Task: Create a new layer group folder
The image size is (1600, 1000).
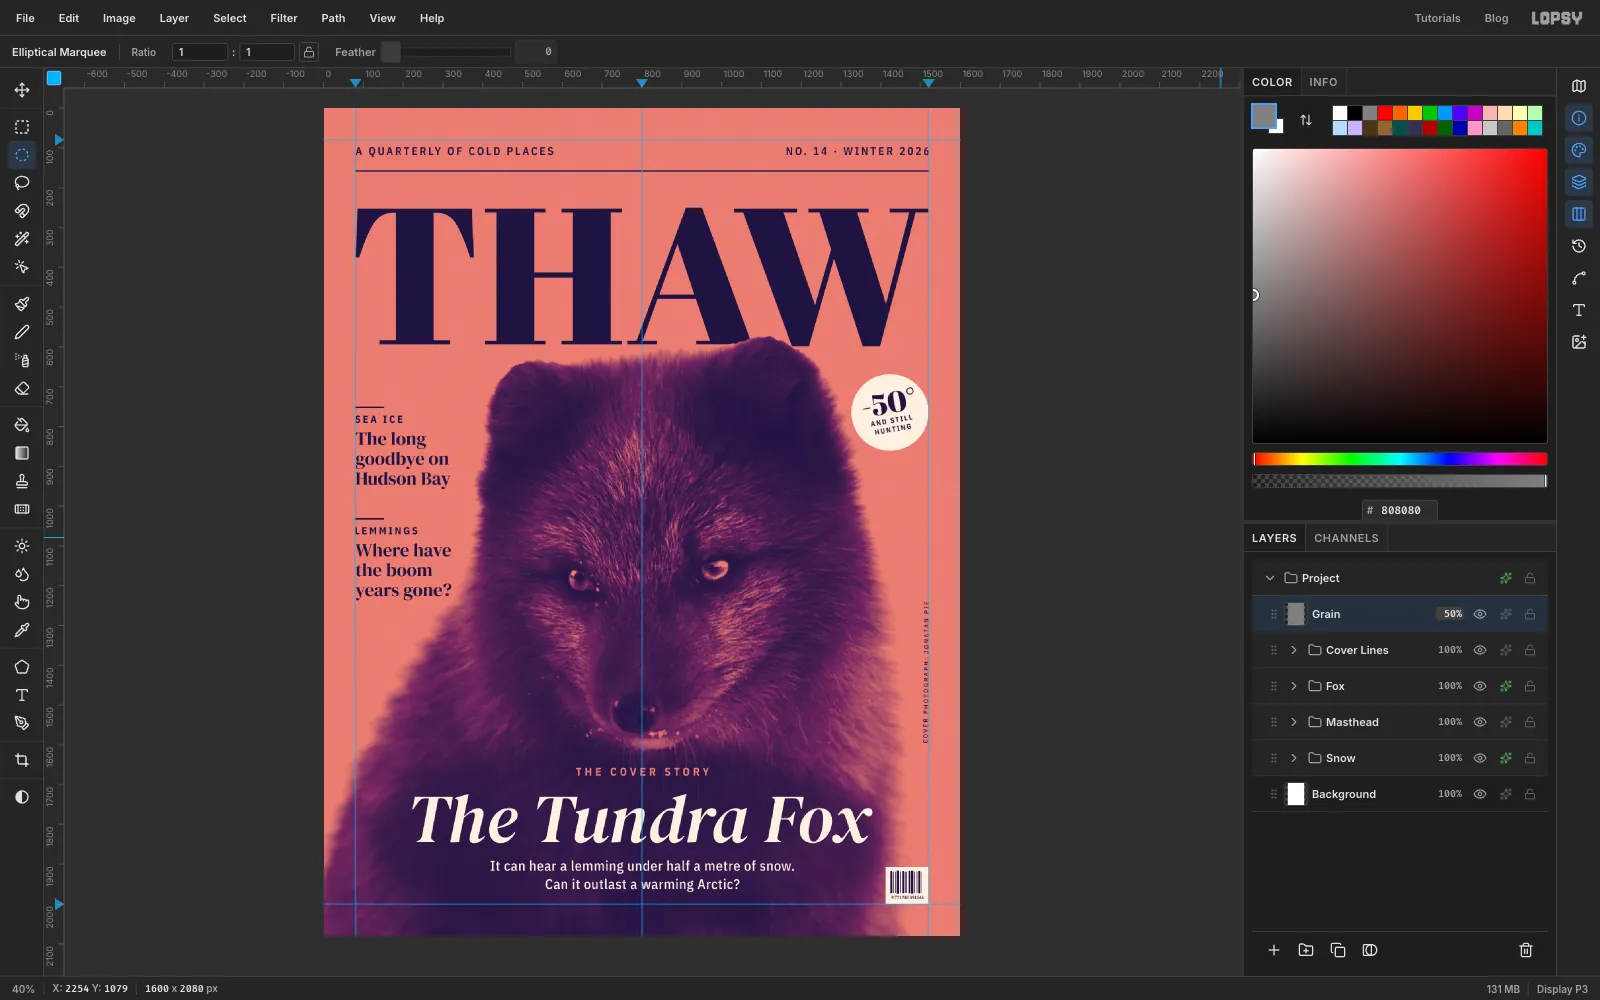Action: (1306, 950)
